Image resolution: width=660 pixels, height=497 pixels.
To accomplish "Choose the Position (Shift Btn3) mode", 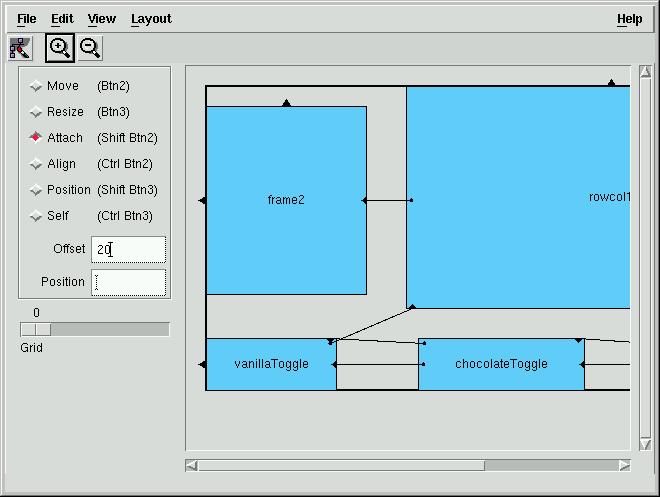I will click(93, 190).
